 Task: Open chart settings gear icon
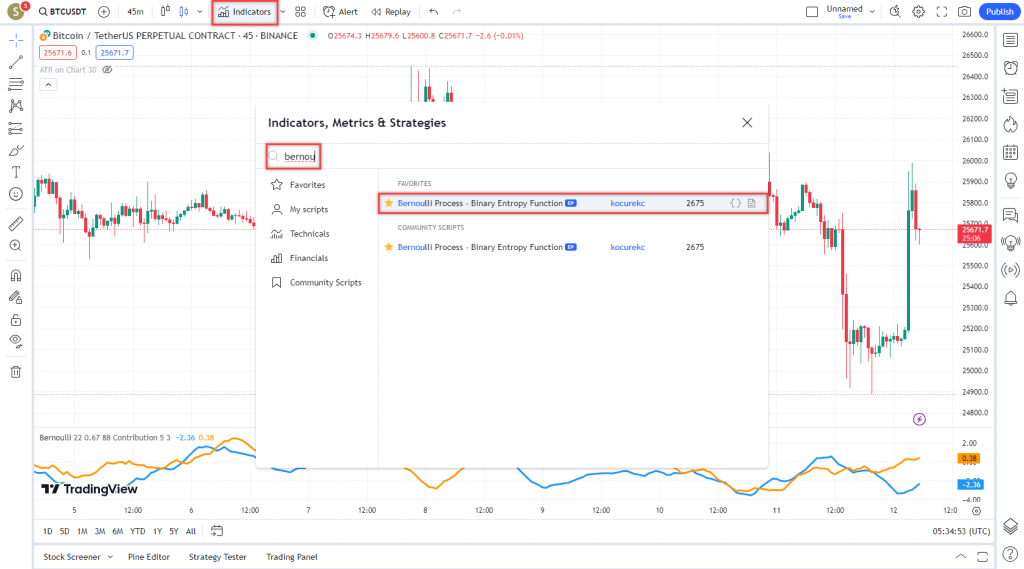coord(918,12)
